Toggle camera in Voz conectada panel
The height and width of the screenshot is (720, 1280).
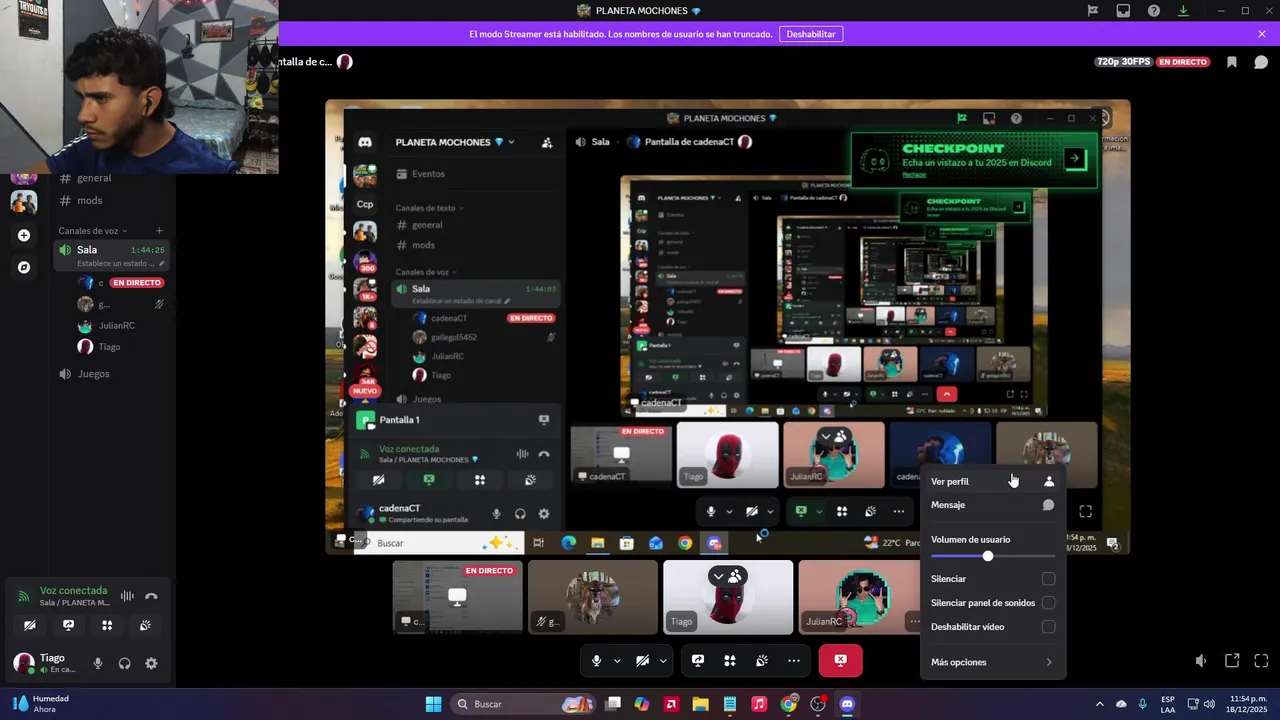[30, 625]
